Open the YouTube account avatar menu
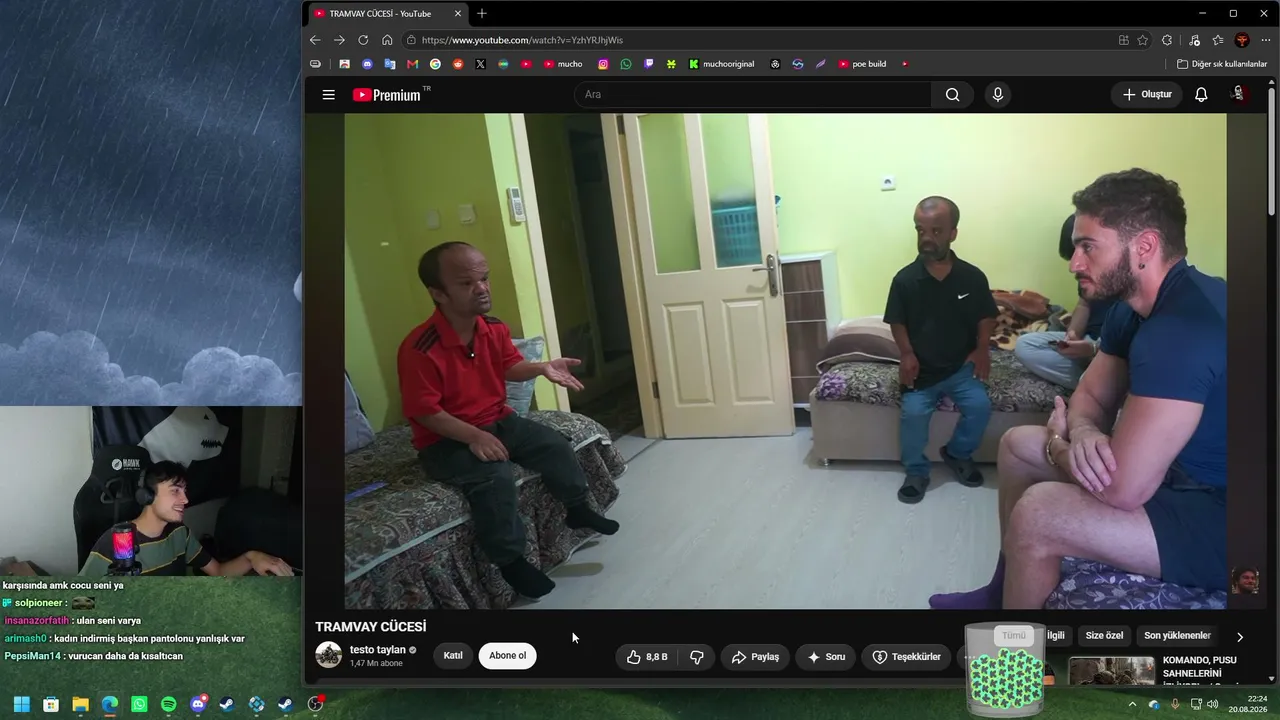The image size is (1280, 720). tap(1238, 94)
